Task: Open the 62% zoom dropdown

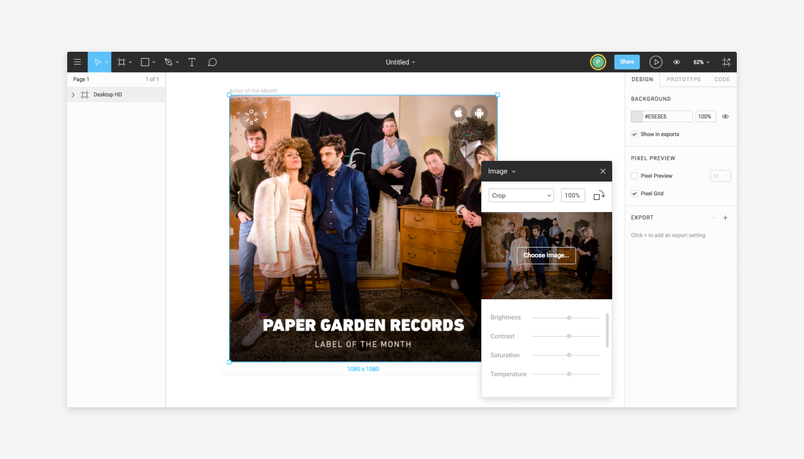Action: pos(701,62)
